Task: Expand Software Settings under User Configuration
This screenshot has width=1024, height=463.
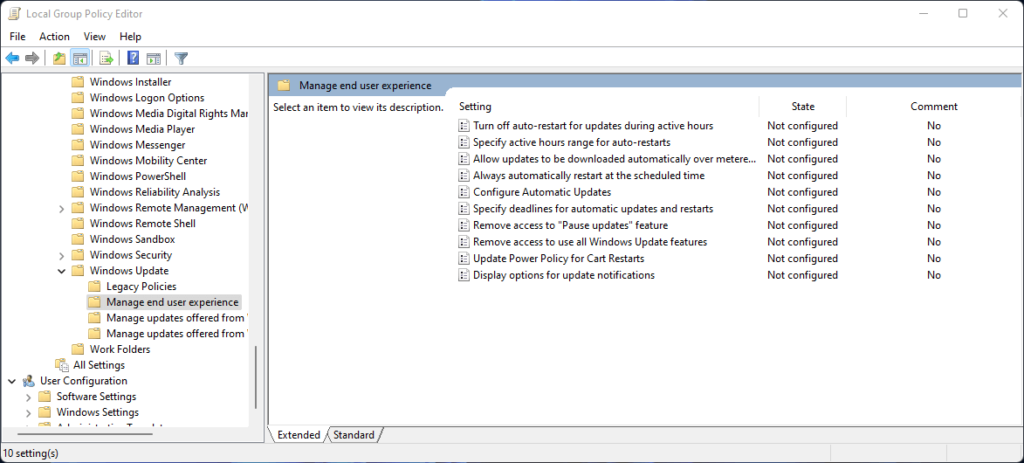Action: pos(28,397)
